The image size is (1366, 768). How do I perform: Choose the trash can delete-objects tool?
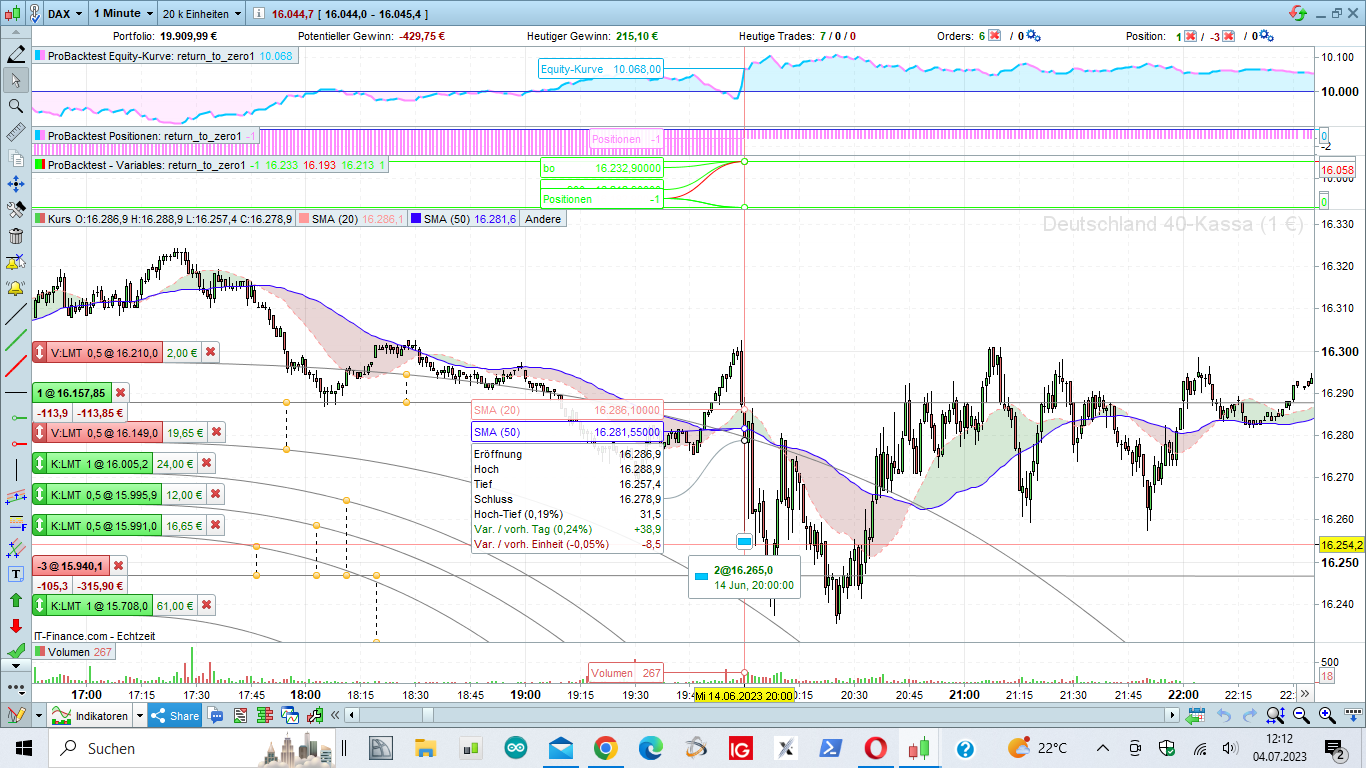15,236
